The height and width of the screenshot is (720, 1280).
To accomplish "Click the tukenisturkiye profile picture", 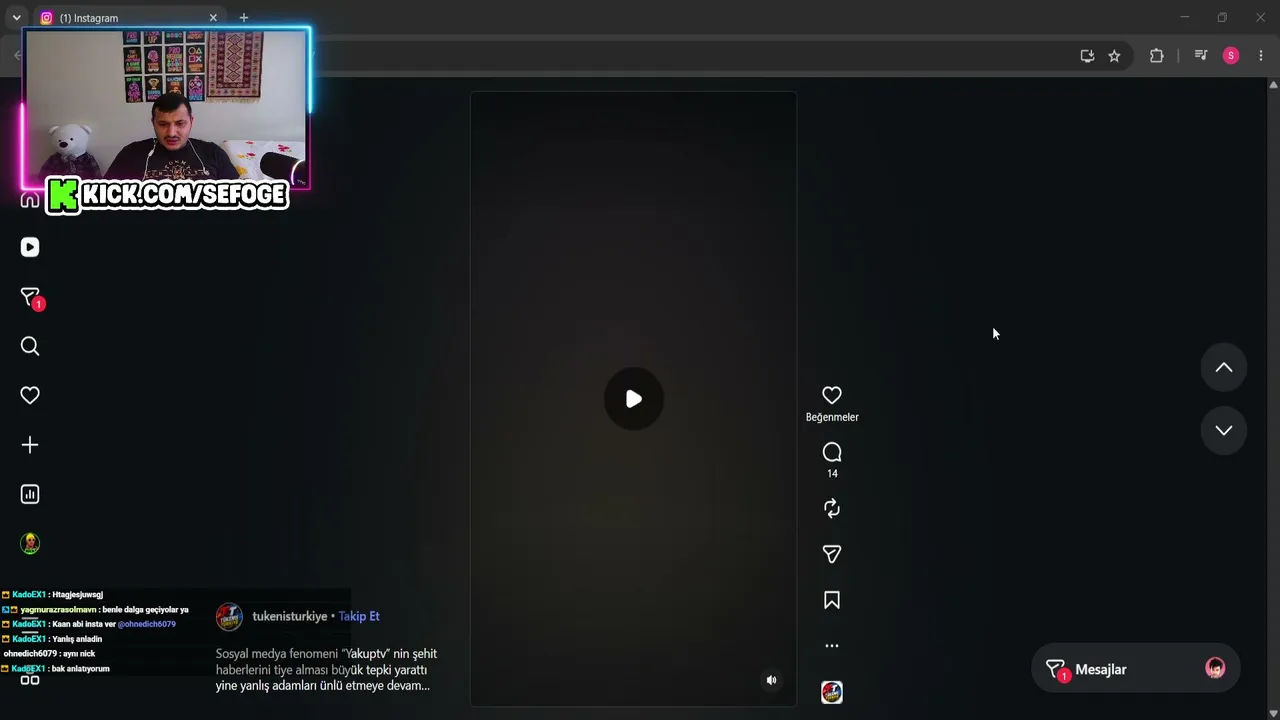I will [x=230, y=616].
